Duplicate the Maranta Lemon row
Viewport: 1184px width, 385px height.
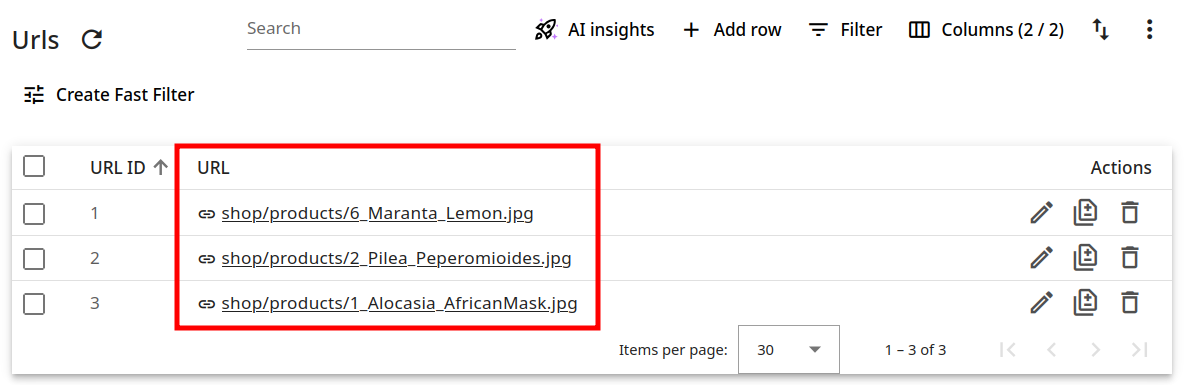pyautogui.click(x=1085, y=214)
